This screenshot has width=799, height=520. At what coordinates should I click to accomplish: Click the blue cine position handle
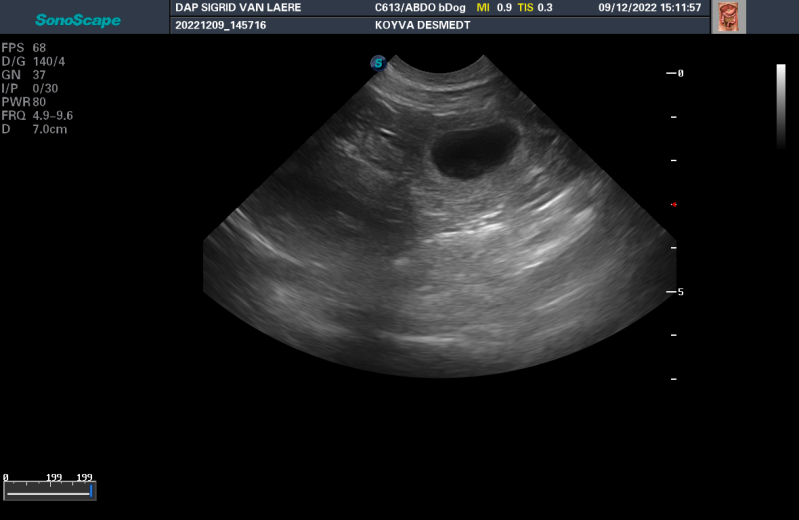91,491
